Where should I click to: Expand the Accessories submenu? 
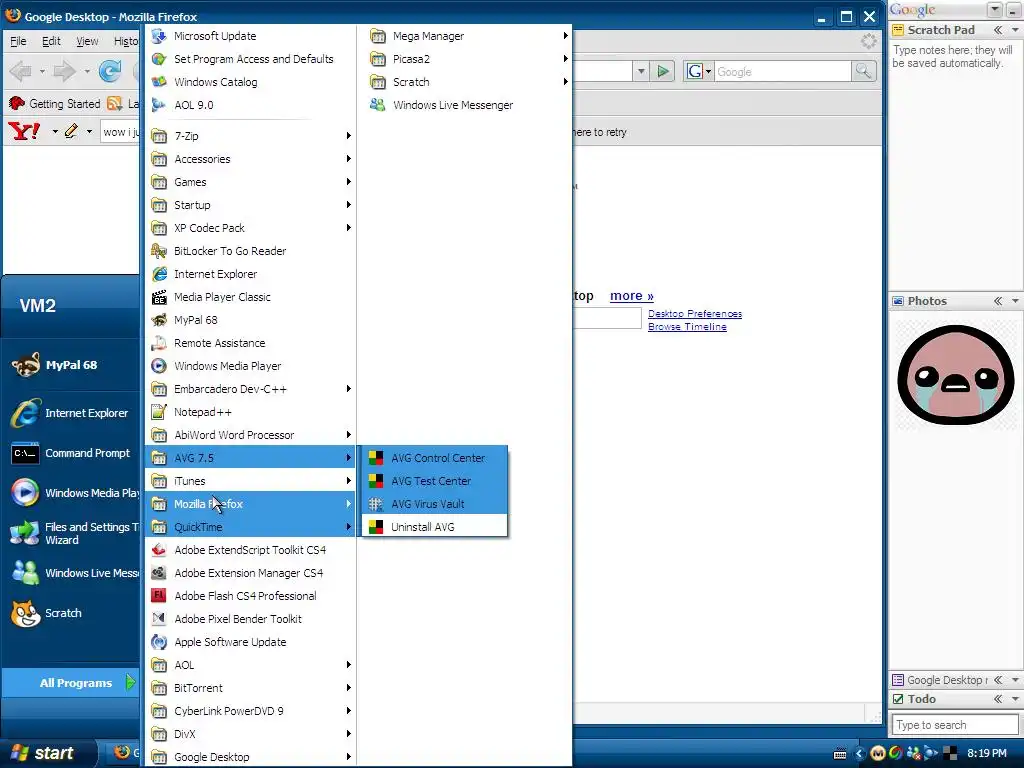coord(251,159)
